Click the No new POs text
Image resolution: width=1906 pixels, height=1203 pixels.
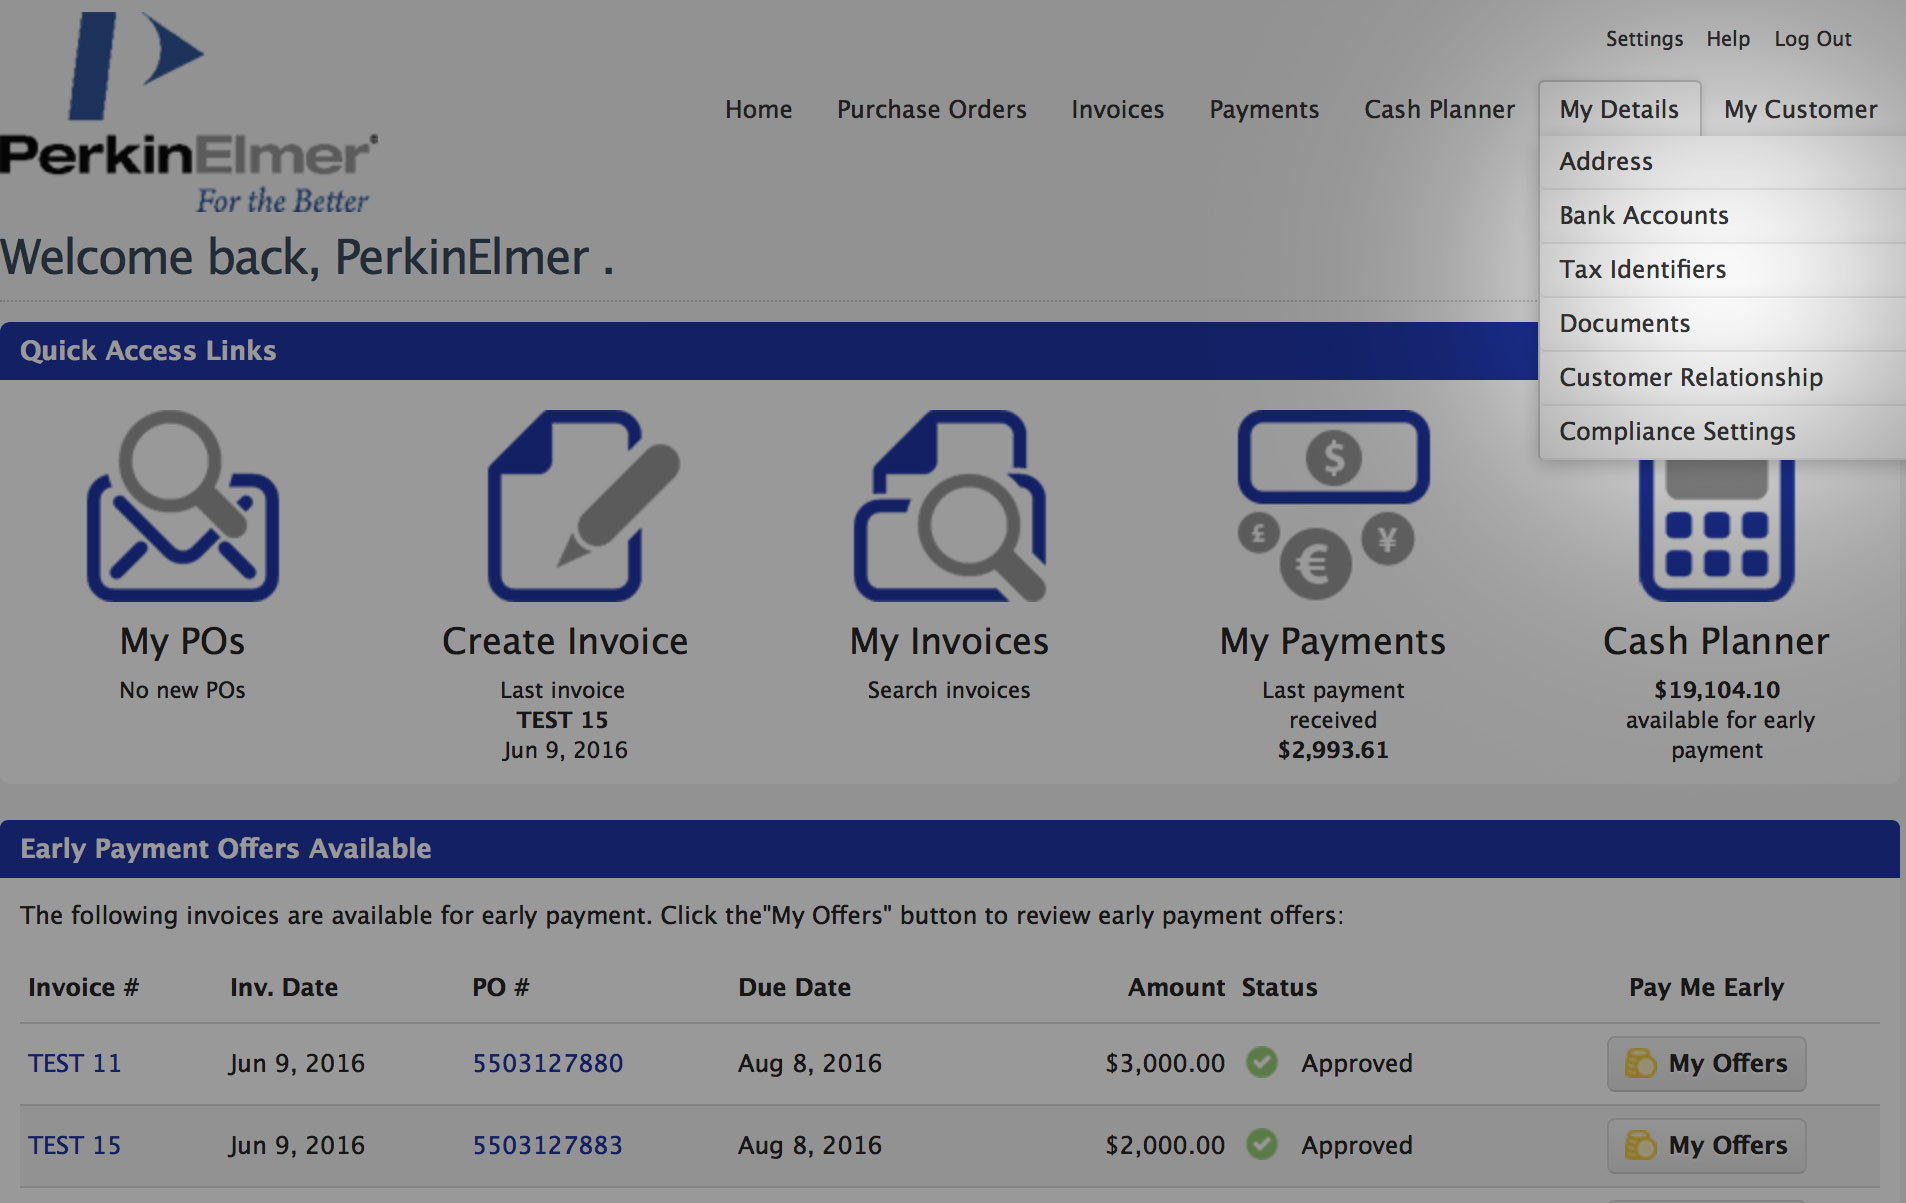point(183,690)
